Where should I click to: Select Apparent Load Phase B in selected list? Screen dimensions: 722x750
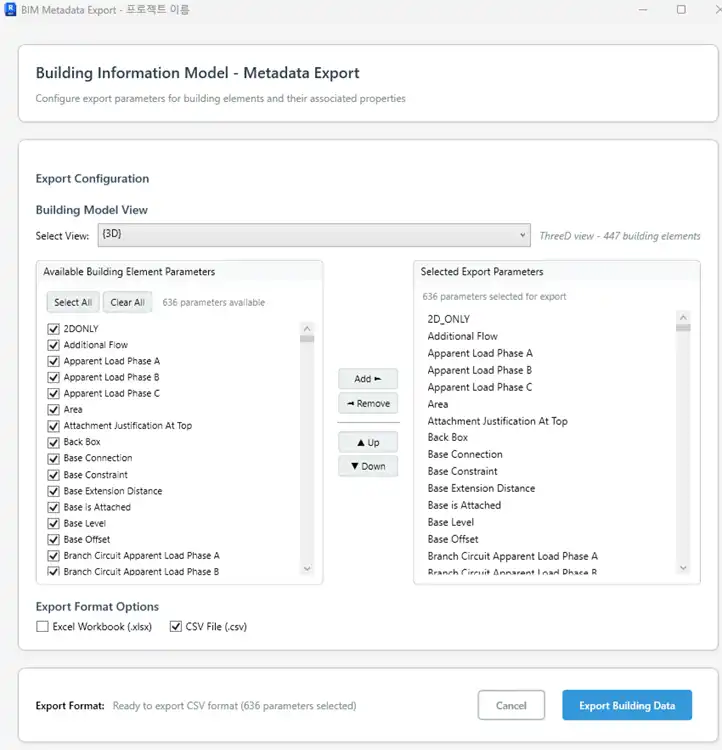click(480, 370)
